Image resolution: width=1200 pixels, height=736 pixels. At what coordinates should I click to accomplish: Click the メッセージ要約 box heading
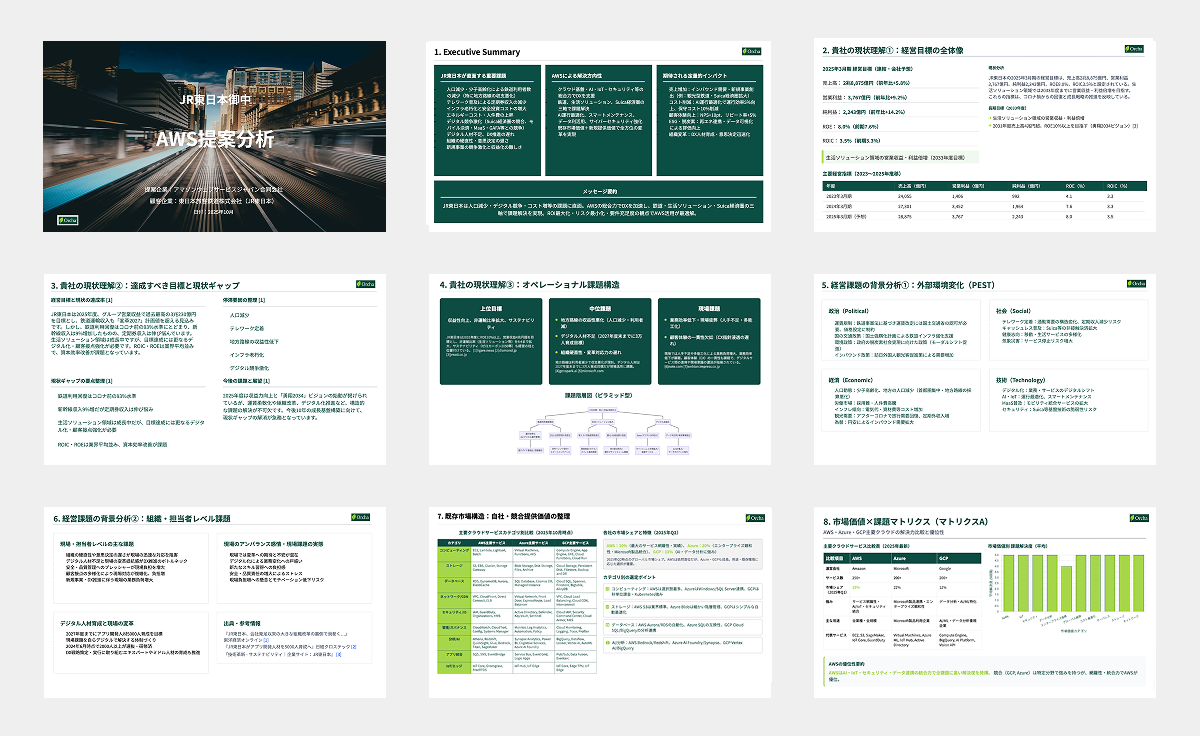600,191
